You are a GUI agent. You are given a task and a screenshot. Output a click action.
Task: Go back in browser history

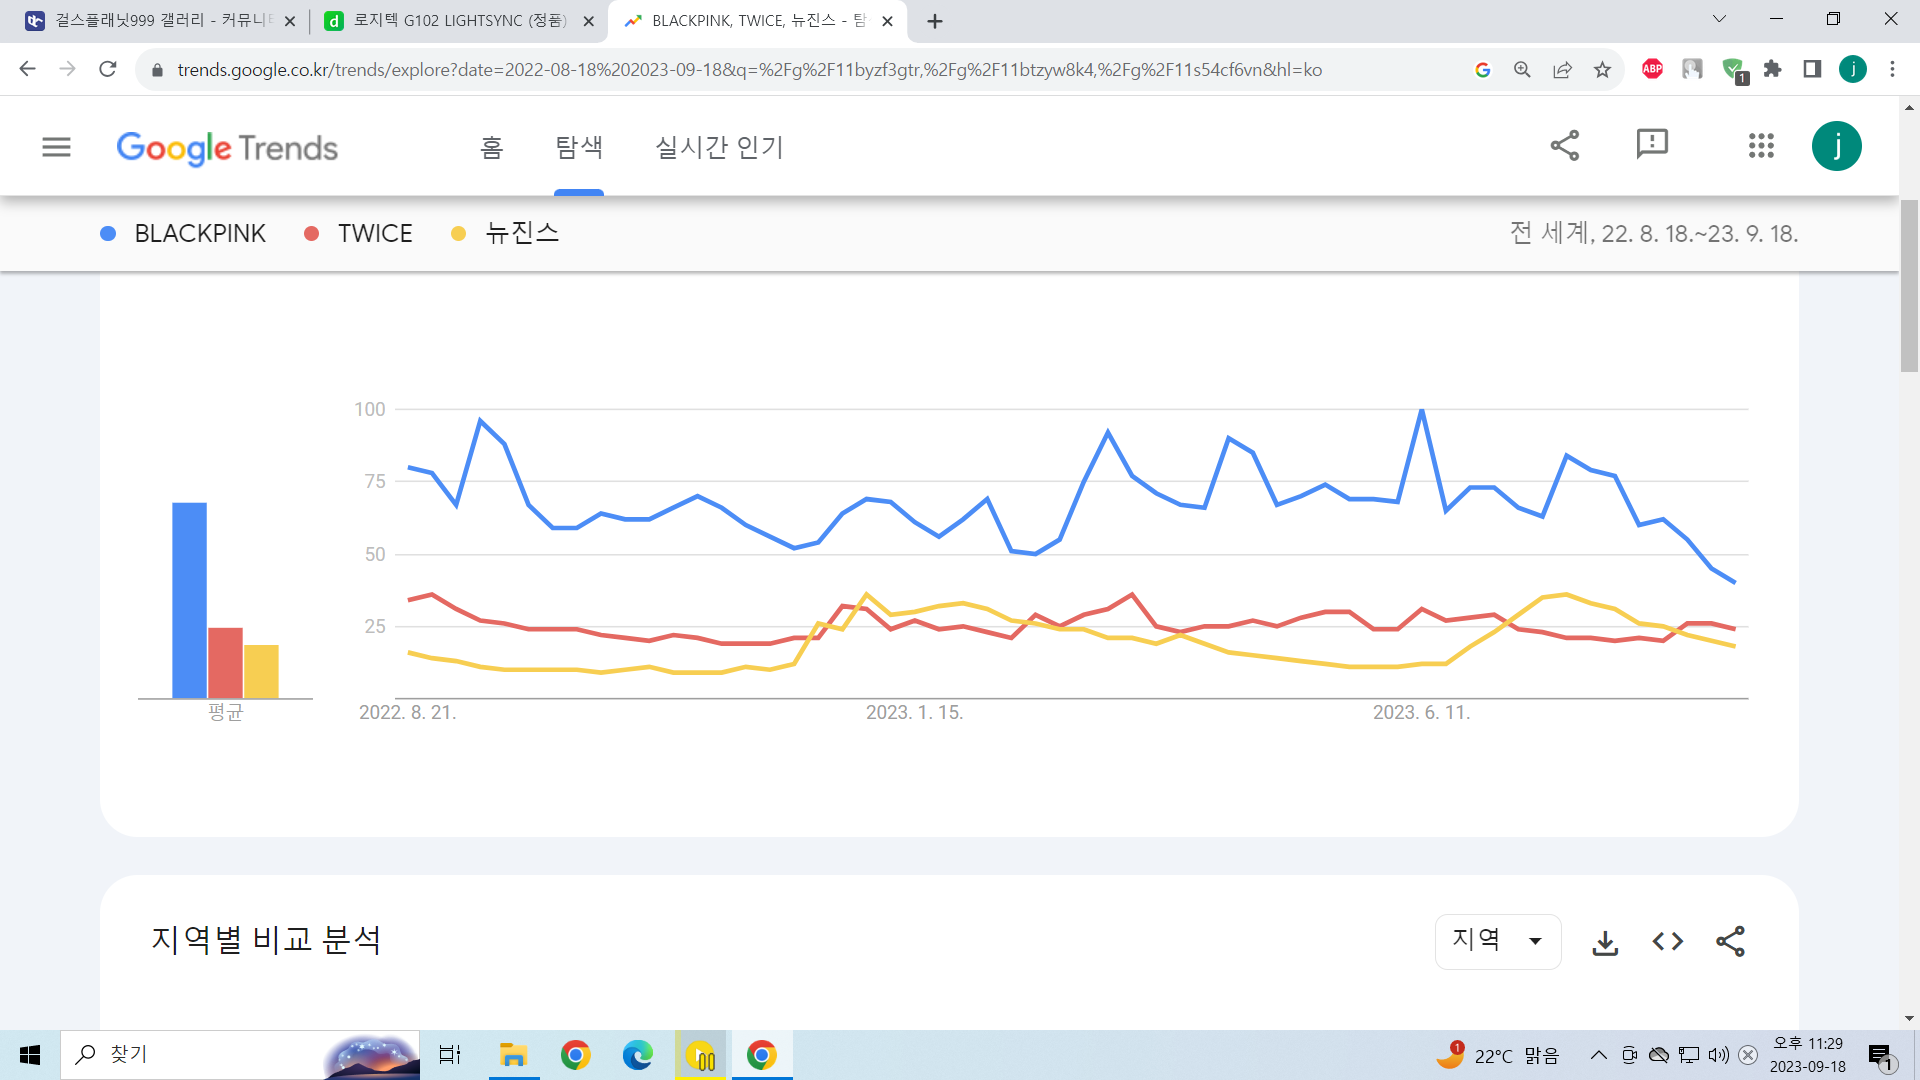click(28, 69)
